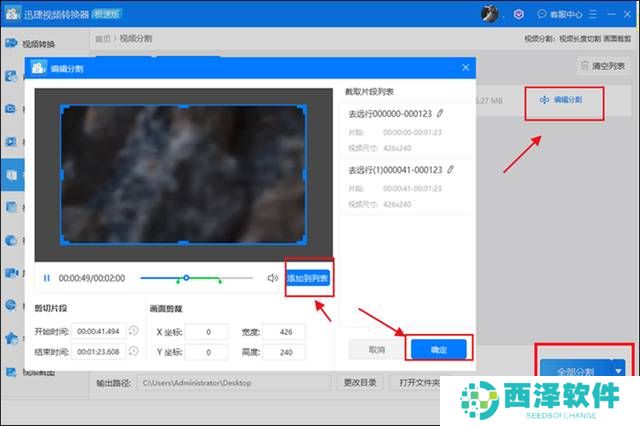This screenshot has width=640, height=426.
Task: Click the bottom-right crop handle on preview
Action: (x=304, y=242)
